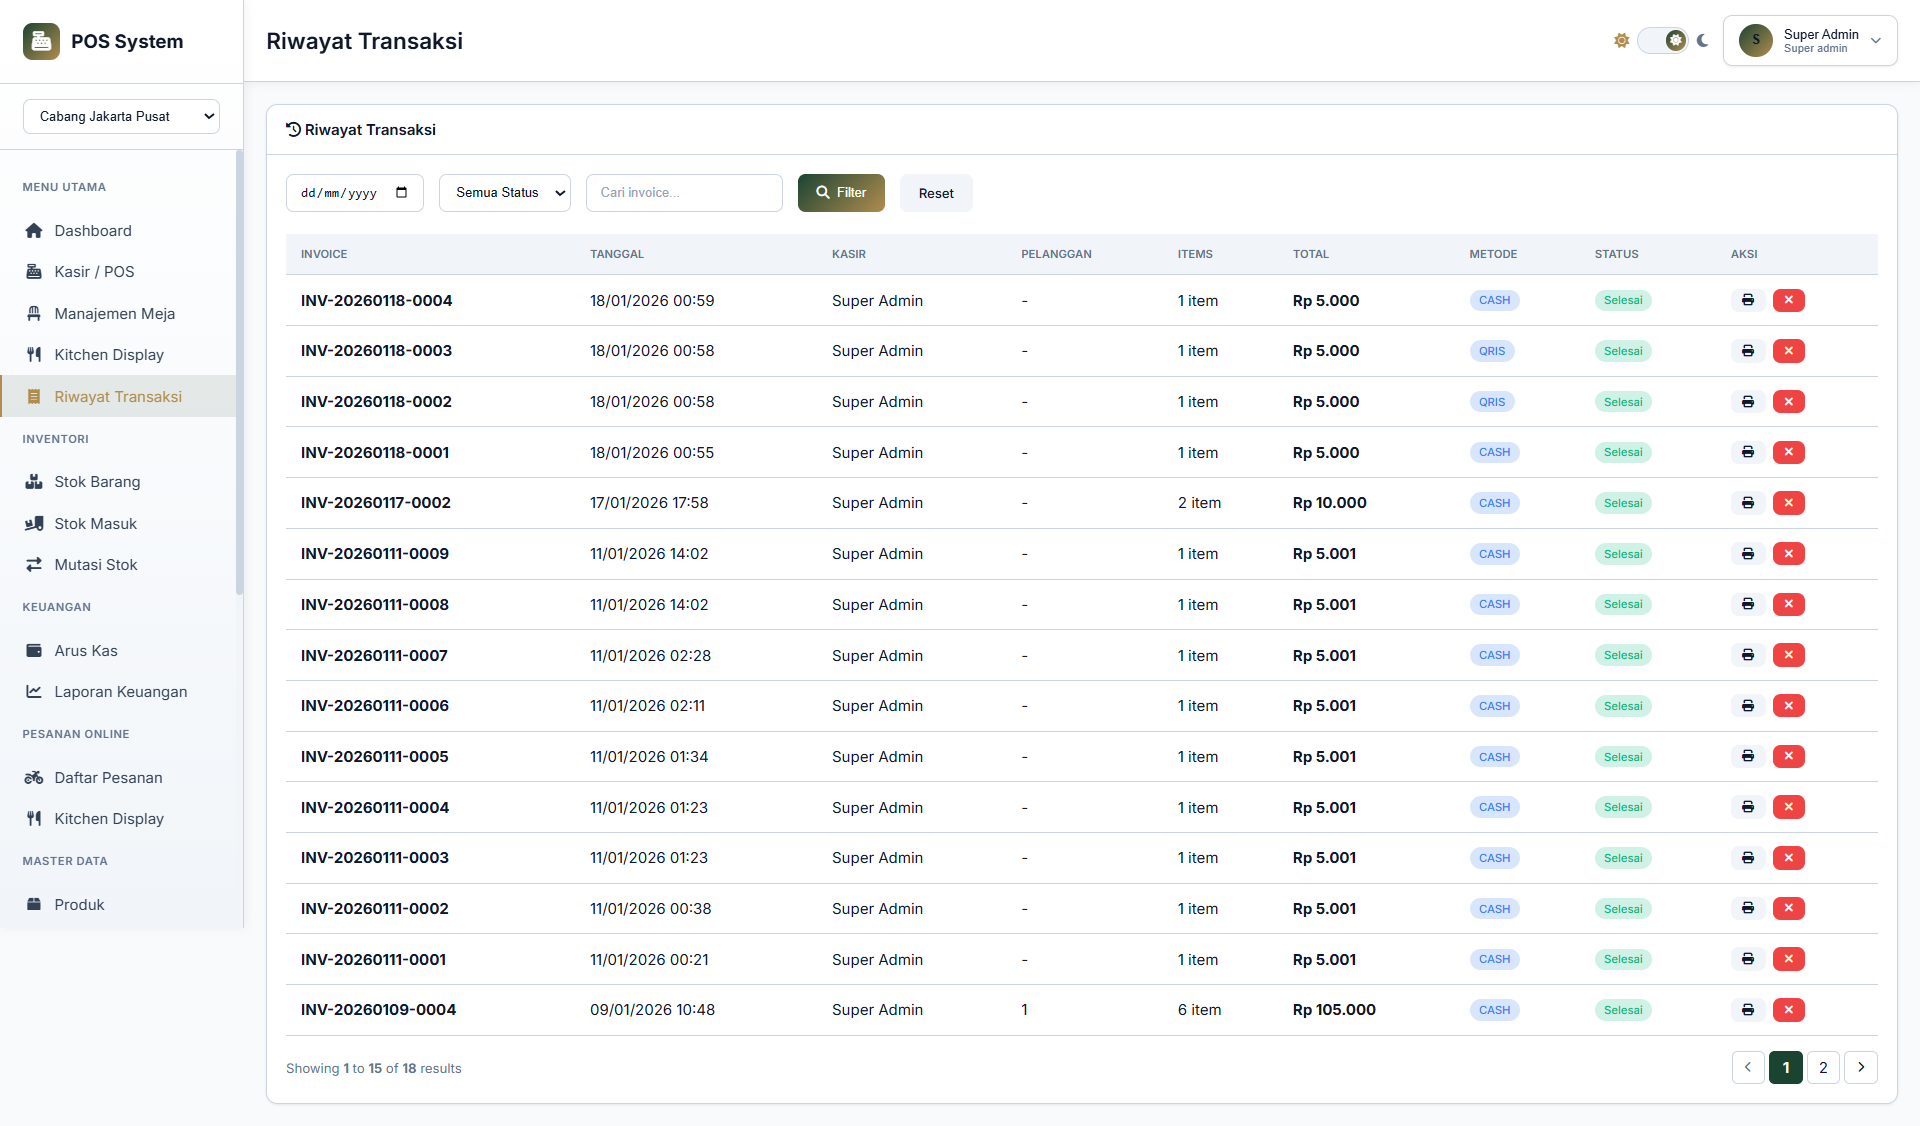The width and height of the screenshot is (1920, 1126).
Task: Cancel transaction INV-20260111-0001
Action: (x=1789, y=959)
